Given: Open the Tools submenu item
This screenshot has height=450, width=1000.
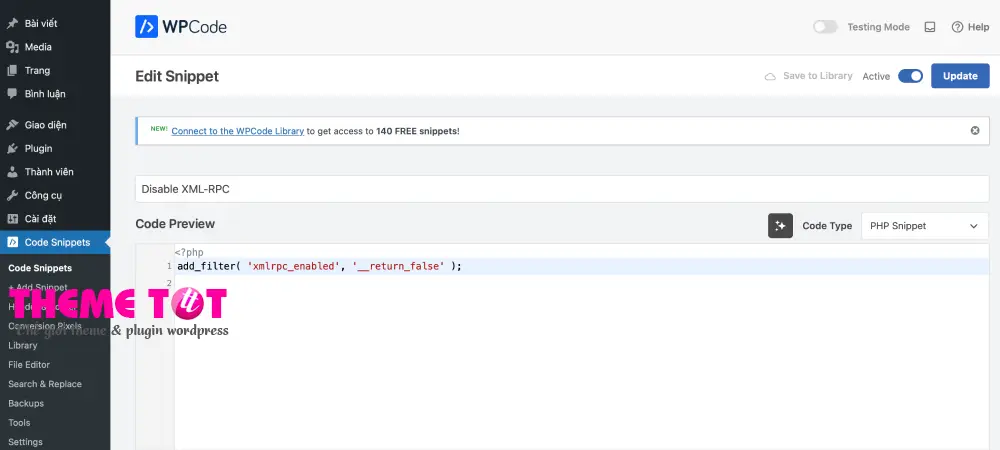Looking at the screenshot, I should click(x=19, y=423).
